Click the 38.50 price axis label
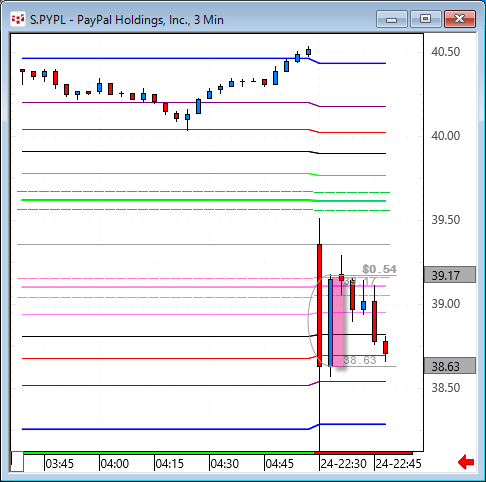Viewport: 486px width, 482px height. (445, 388)
